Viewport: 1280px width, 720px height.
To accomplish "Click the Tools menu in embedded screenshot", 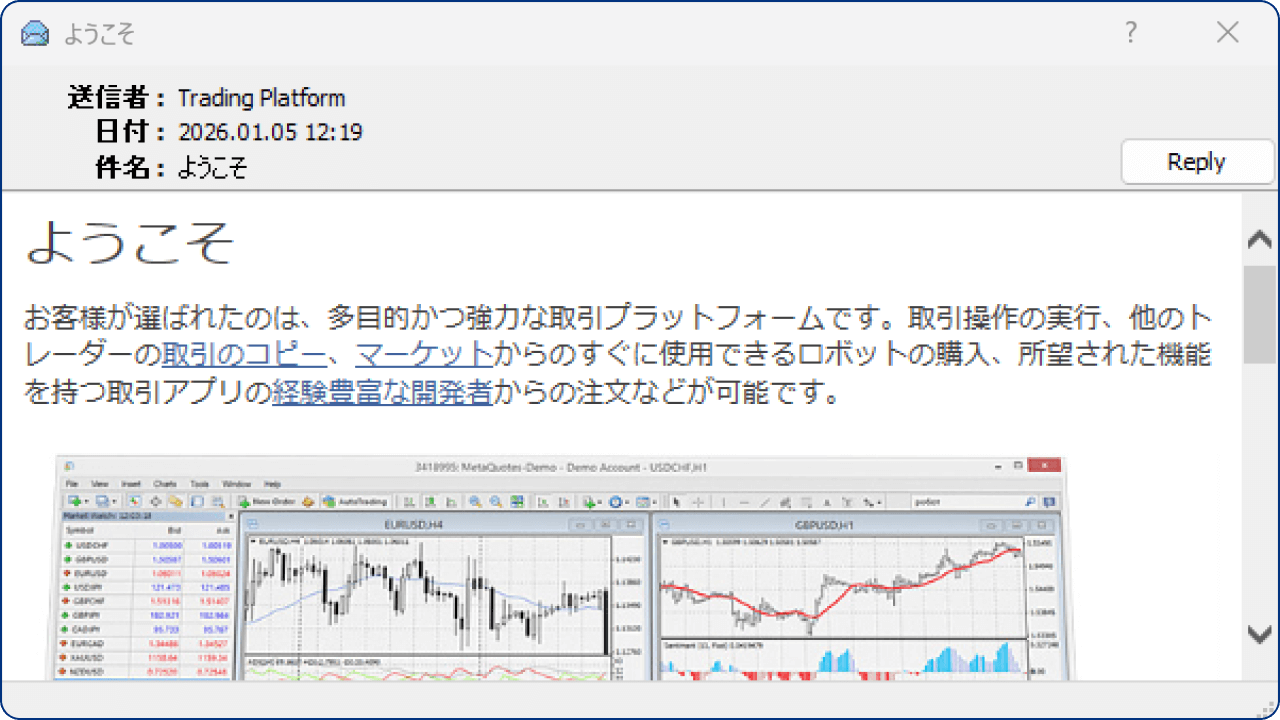I will click(200, 484).
